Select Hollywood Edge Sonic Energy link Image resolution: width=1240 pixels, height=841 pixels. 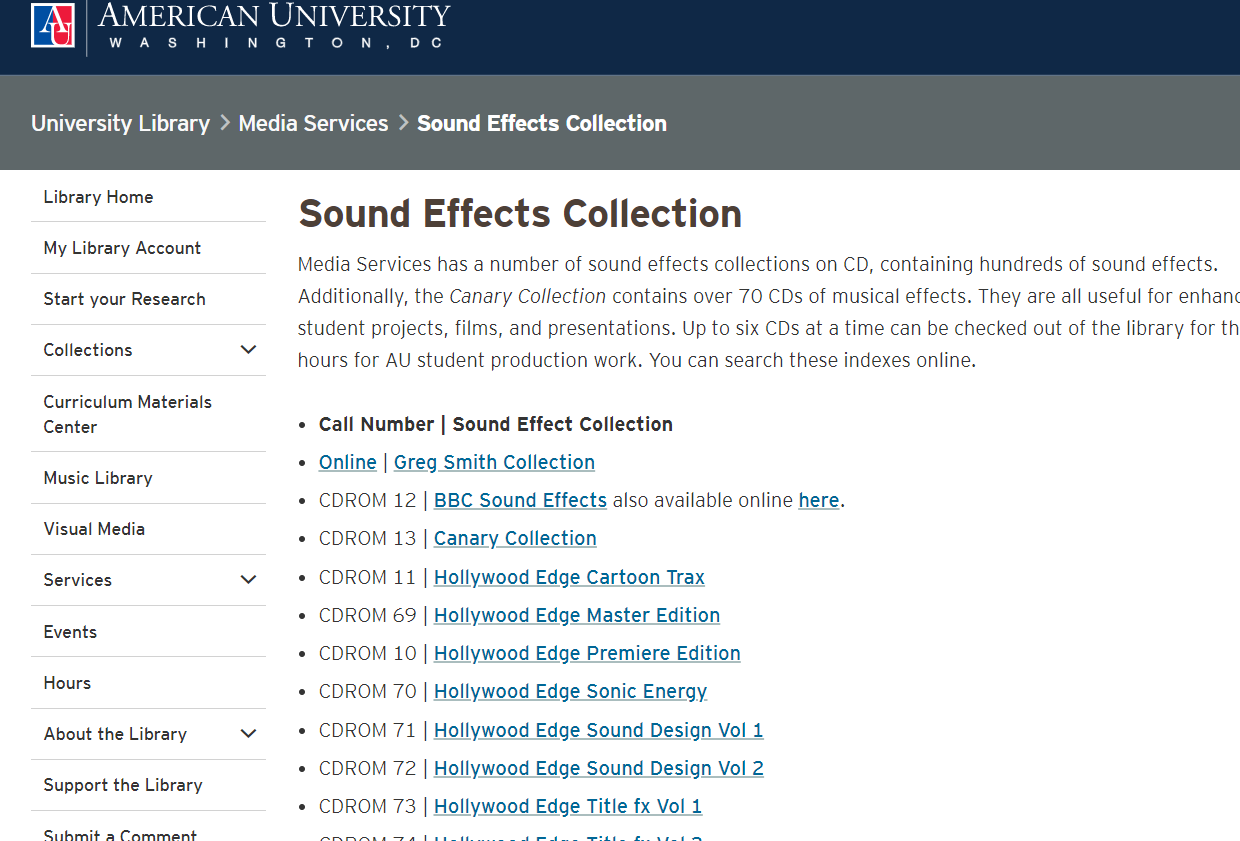[570, 691]
